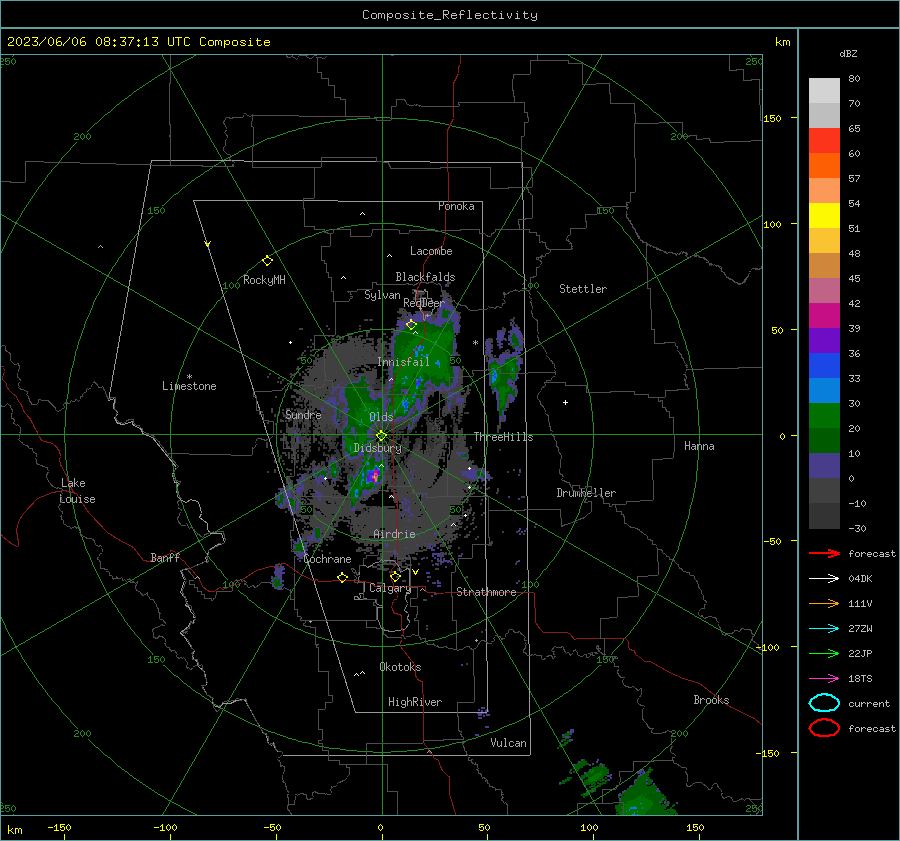Click the Strathmore label

(x=486, y=592)
